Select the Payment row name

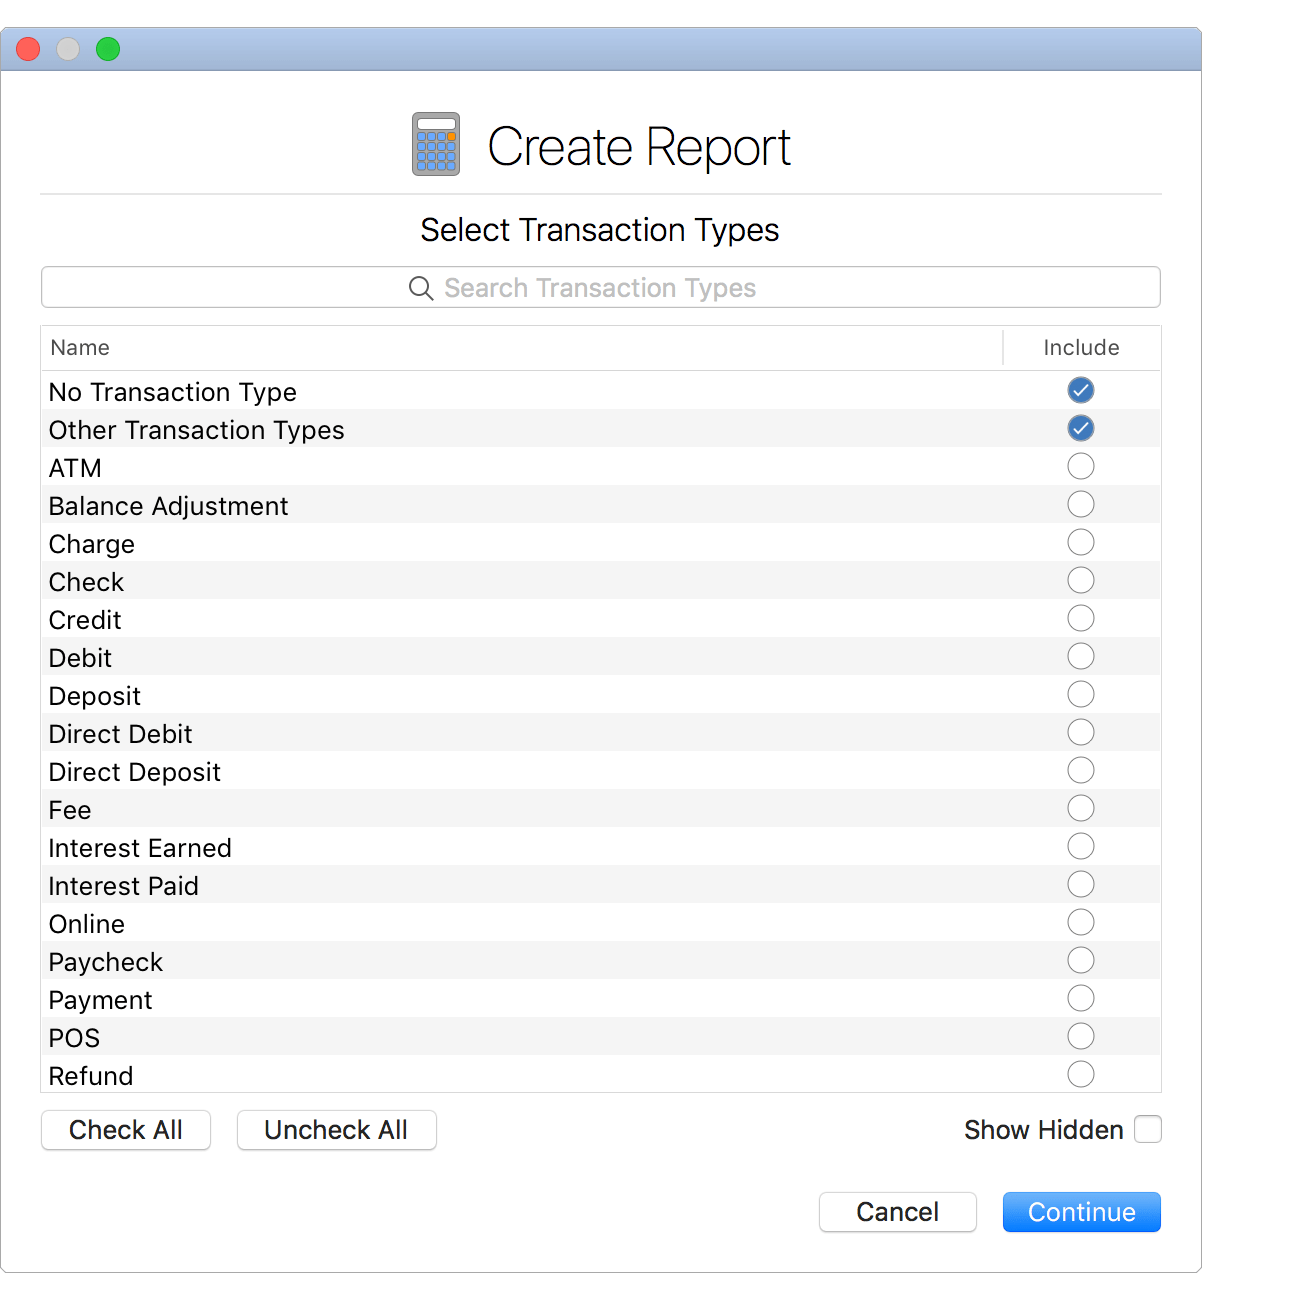click(x=100, y=1000)
